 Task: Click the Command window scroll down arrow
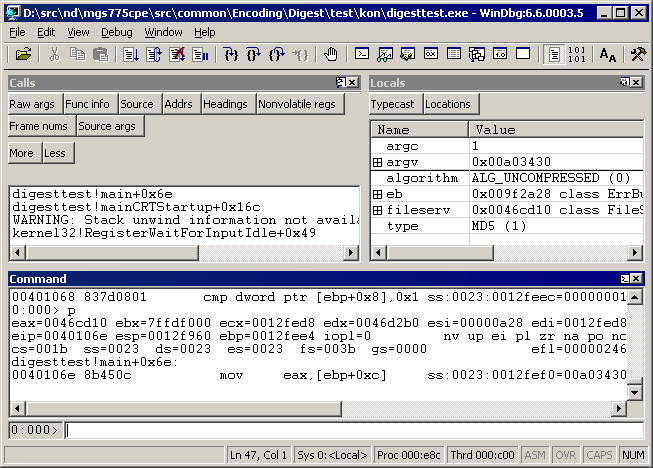pos(635,393)
